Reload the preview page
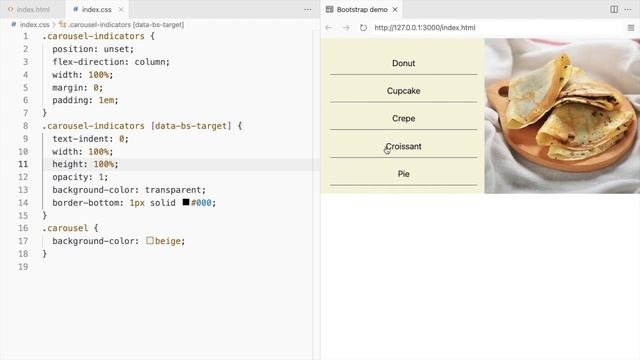The image size is (640, 360). click(x=363, y=28)
